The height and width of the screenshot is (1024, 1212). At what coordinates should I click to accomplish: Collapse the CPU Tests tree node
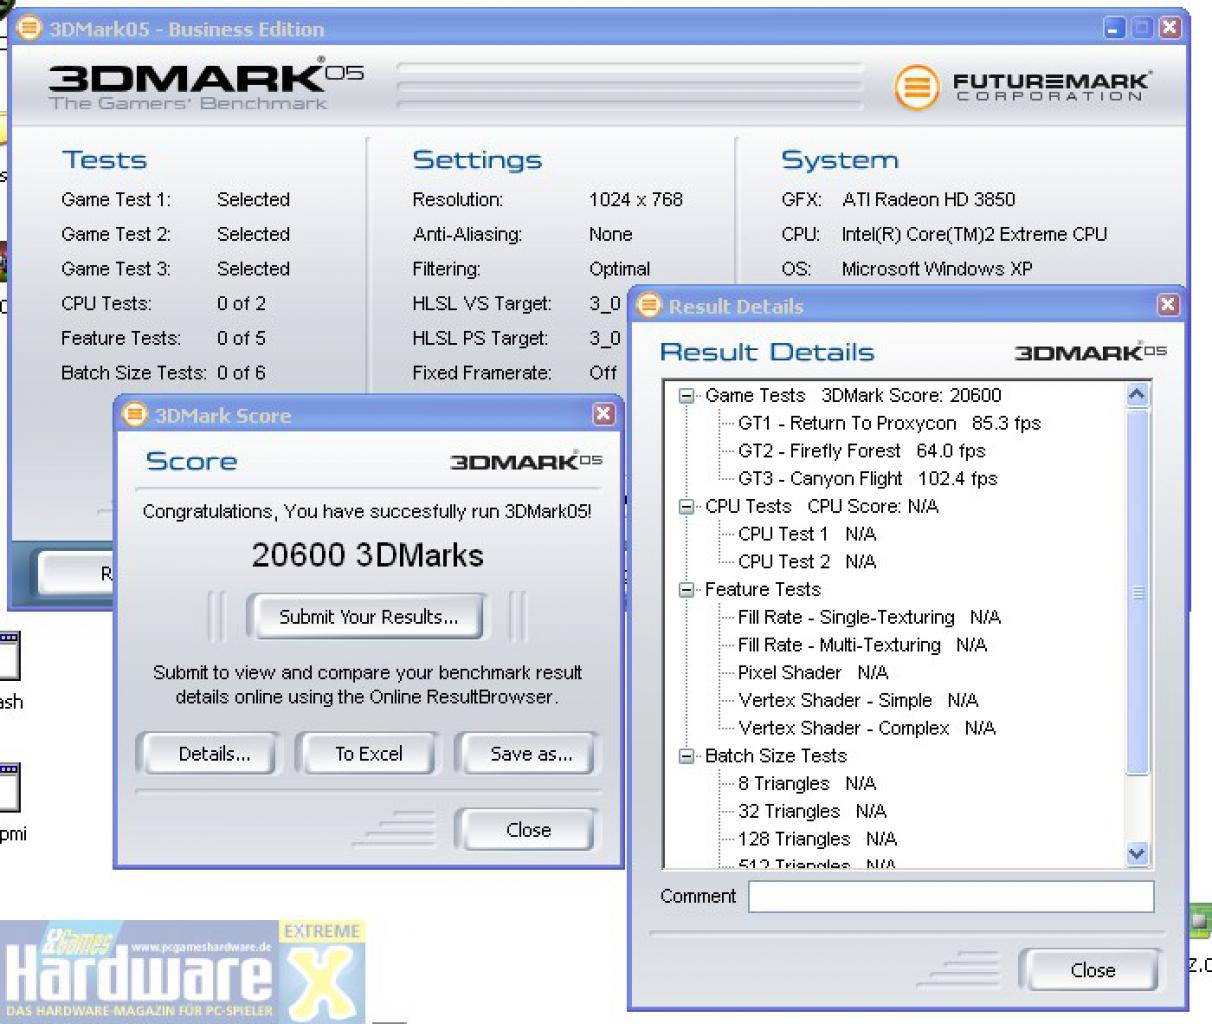pos(686,507)
